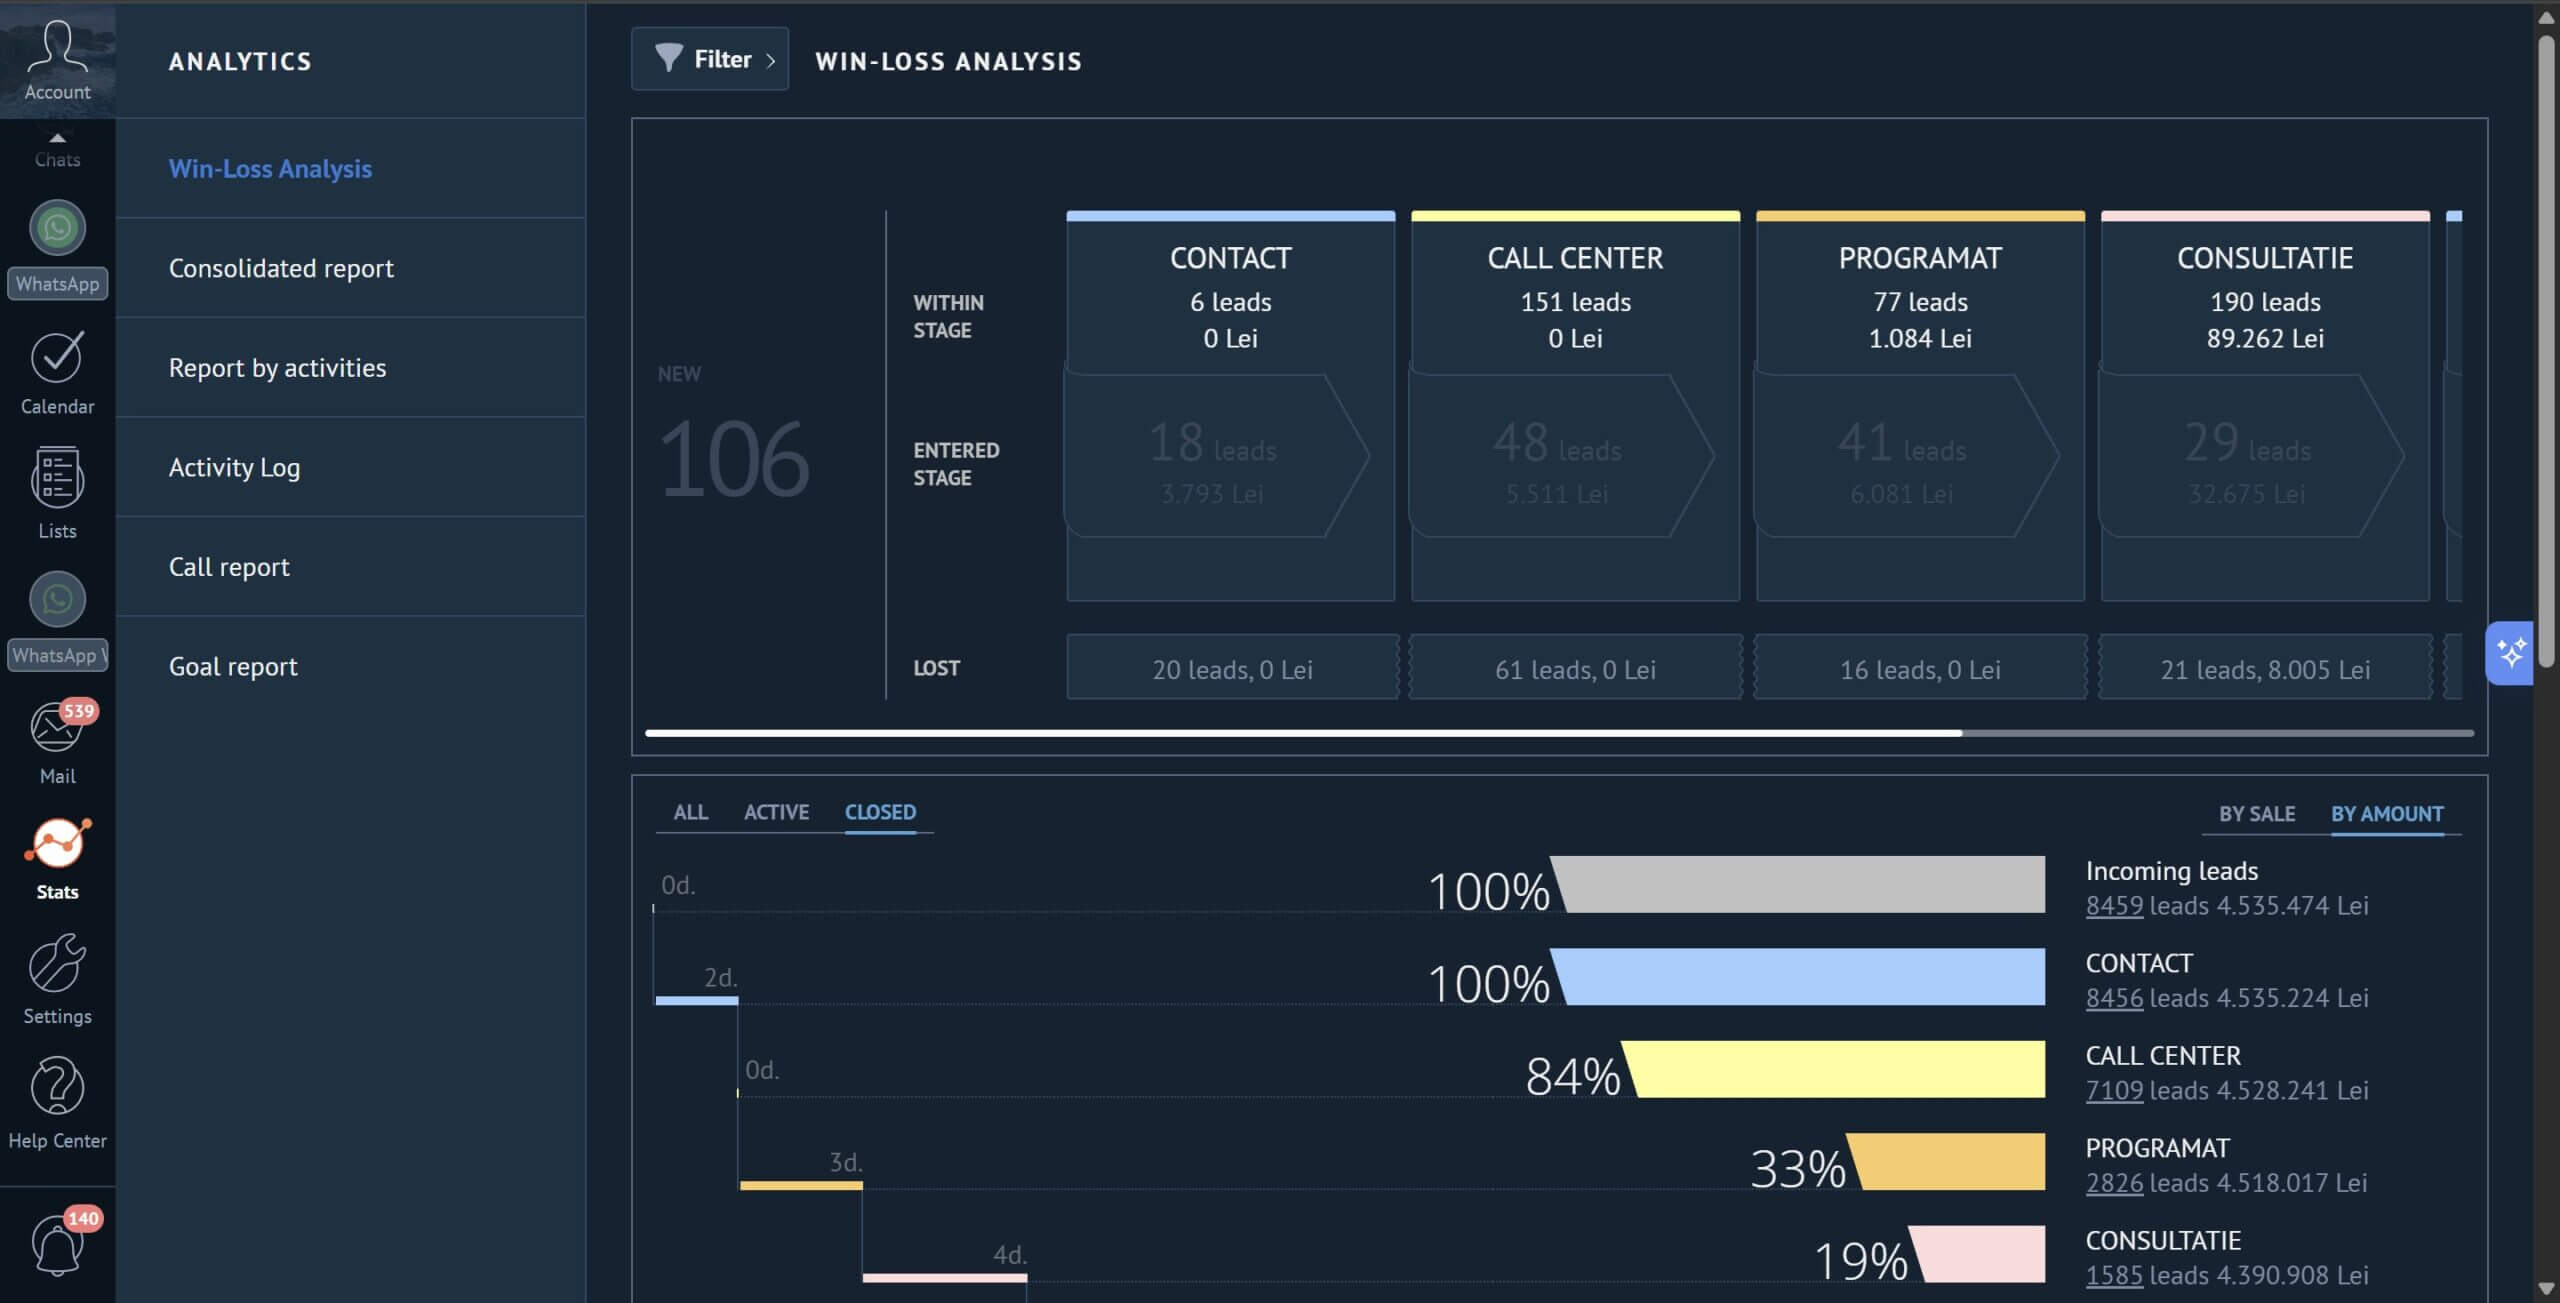This screenshot has height=1303, width=2560.
Task: Select the ALL tab in funnel
Action: point(690,812)
